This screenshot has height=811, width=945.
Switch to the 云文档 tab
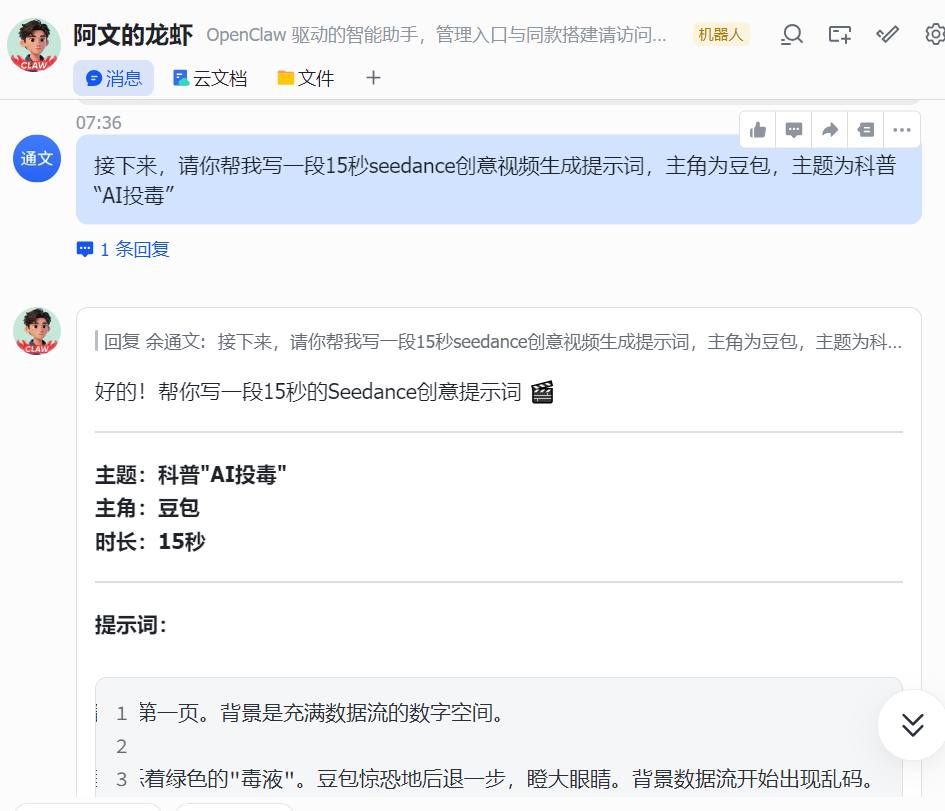(210, 77)
